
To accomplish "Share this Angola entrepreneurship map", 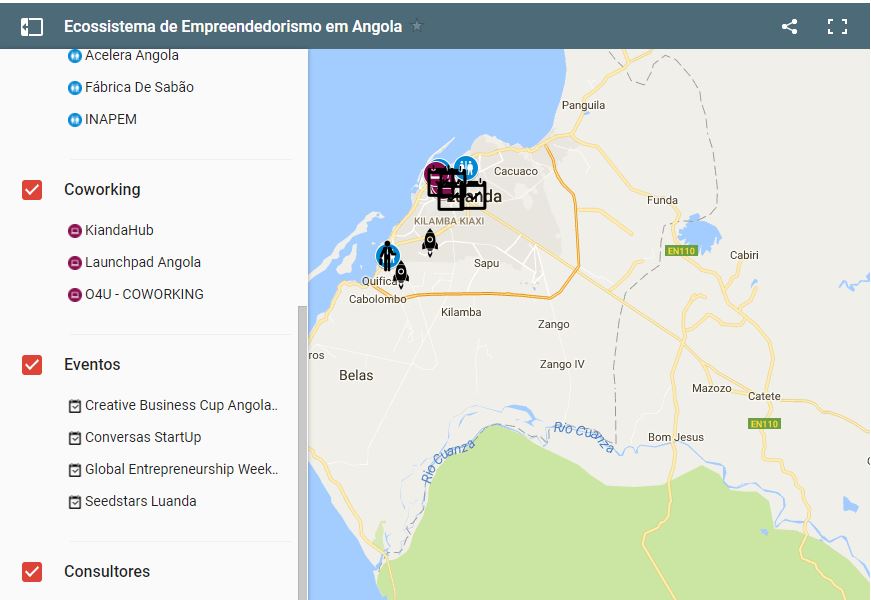I will click(789, 26).
